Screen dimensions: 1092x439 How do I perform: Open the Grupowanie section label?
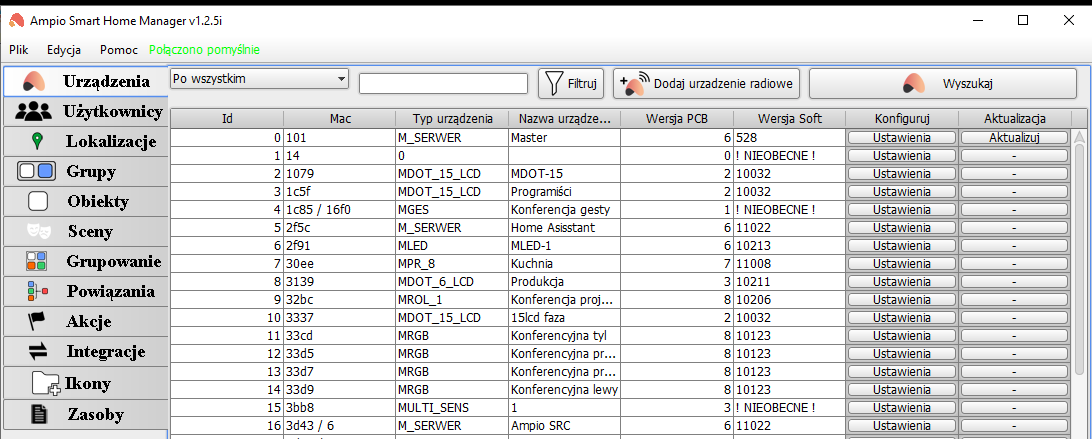point(114,262)
